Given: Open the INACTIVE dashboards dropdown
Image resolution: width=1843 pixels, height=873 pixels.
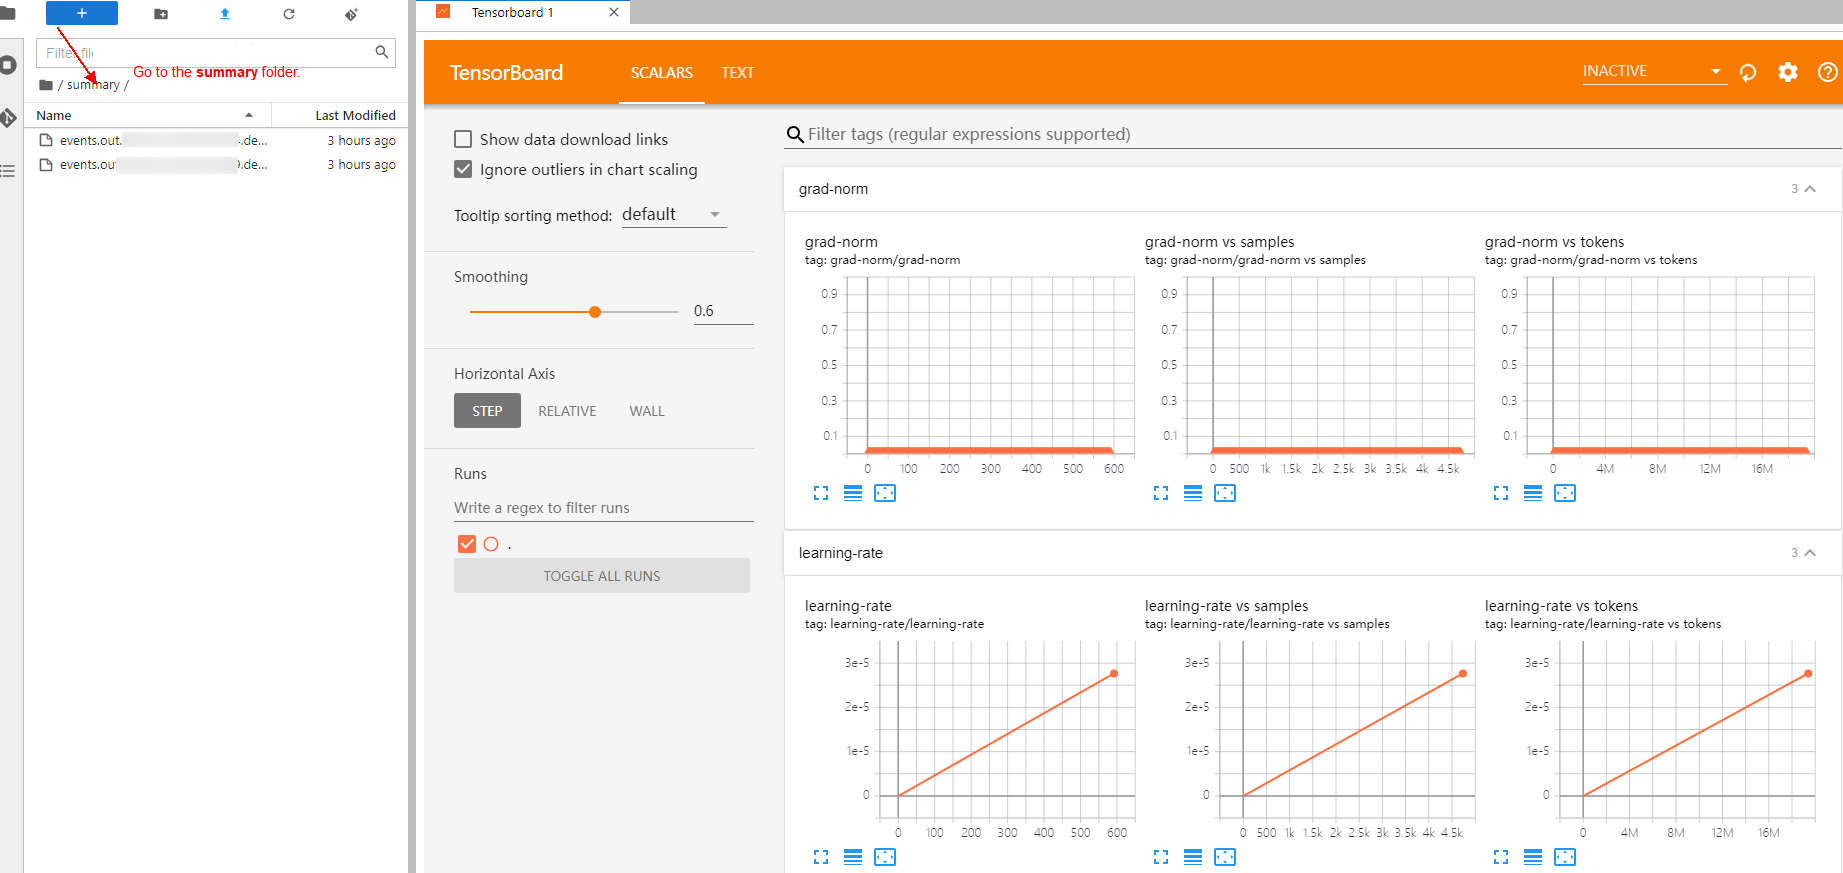Looking at the screenshot, I should coord(1654,71).
